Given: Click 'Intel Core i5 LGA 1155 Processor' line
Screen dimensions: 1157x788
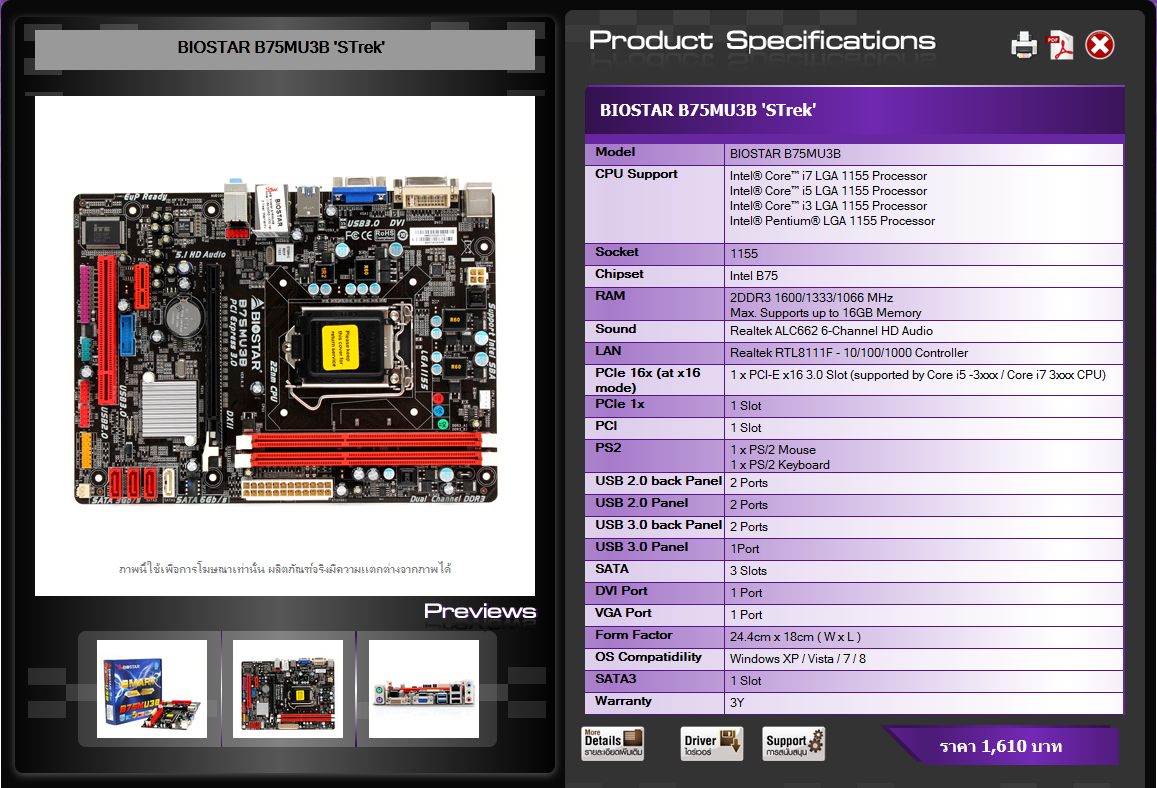Looking at the screenshot, I should click(828, 190).
